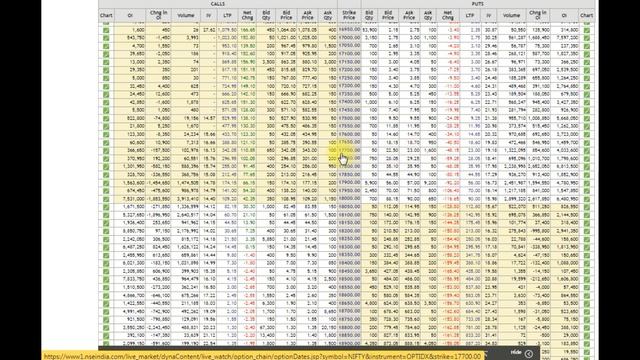
Task: Open calls chart icon for strike 17500.00
Action: pos(106,118)
